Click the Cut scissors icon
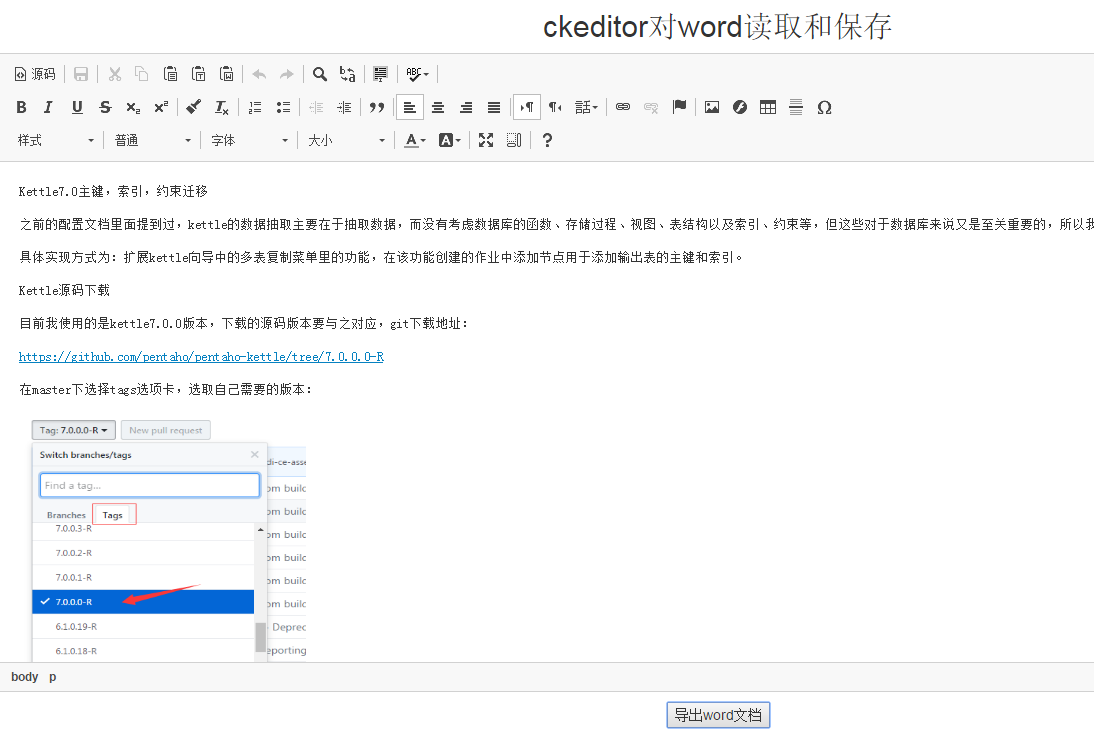Screen dimensions: 1094x738 pyautogui.click(x=115, y=74)
